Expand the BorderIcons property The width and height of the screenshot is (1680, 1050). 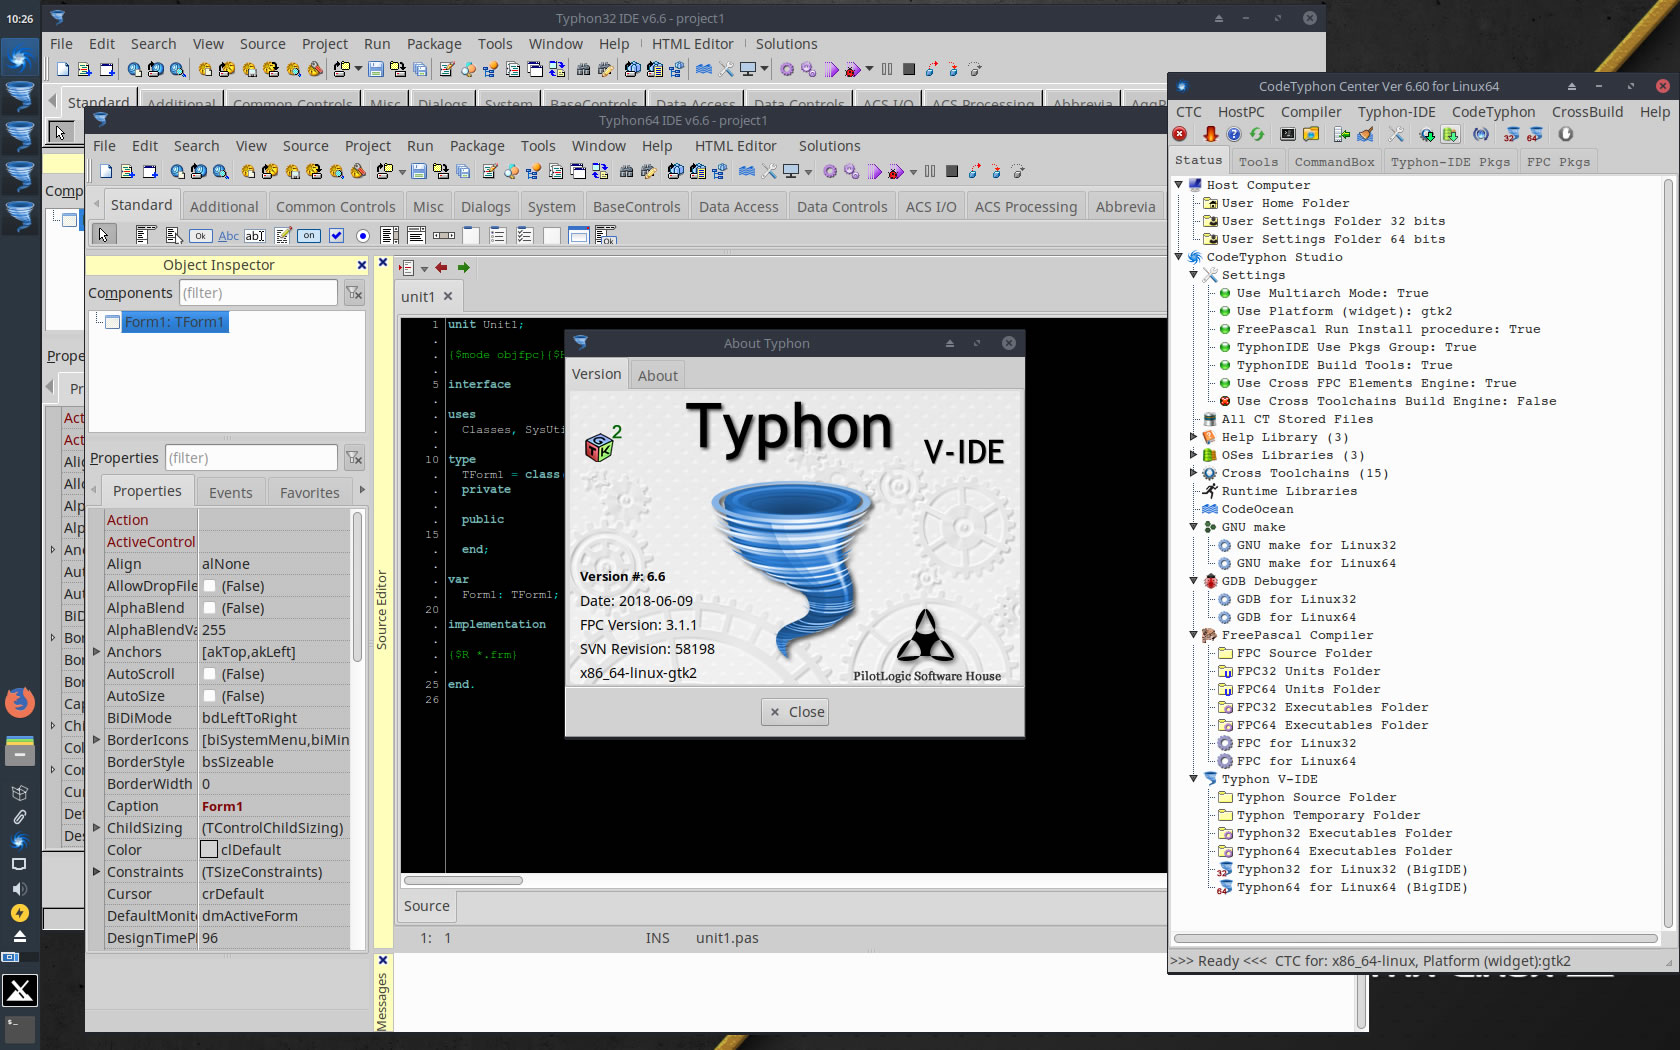point(96,740)
